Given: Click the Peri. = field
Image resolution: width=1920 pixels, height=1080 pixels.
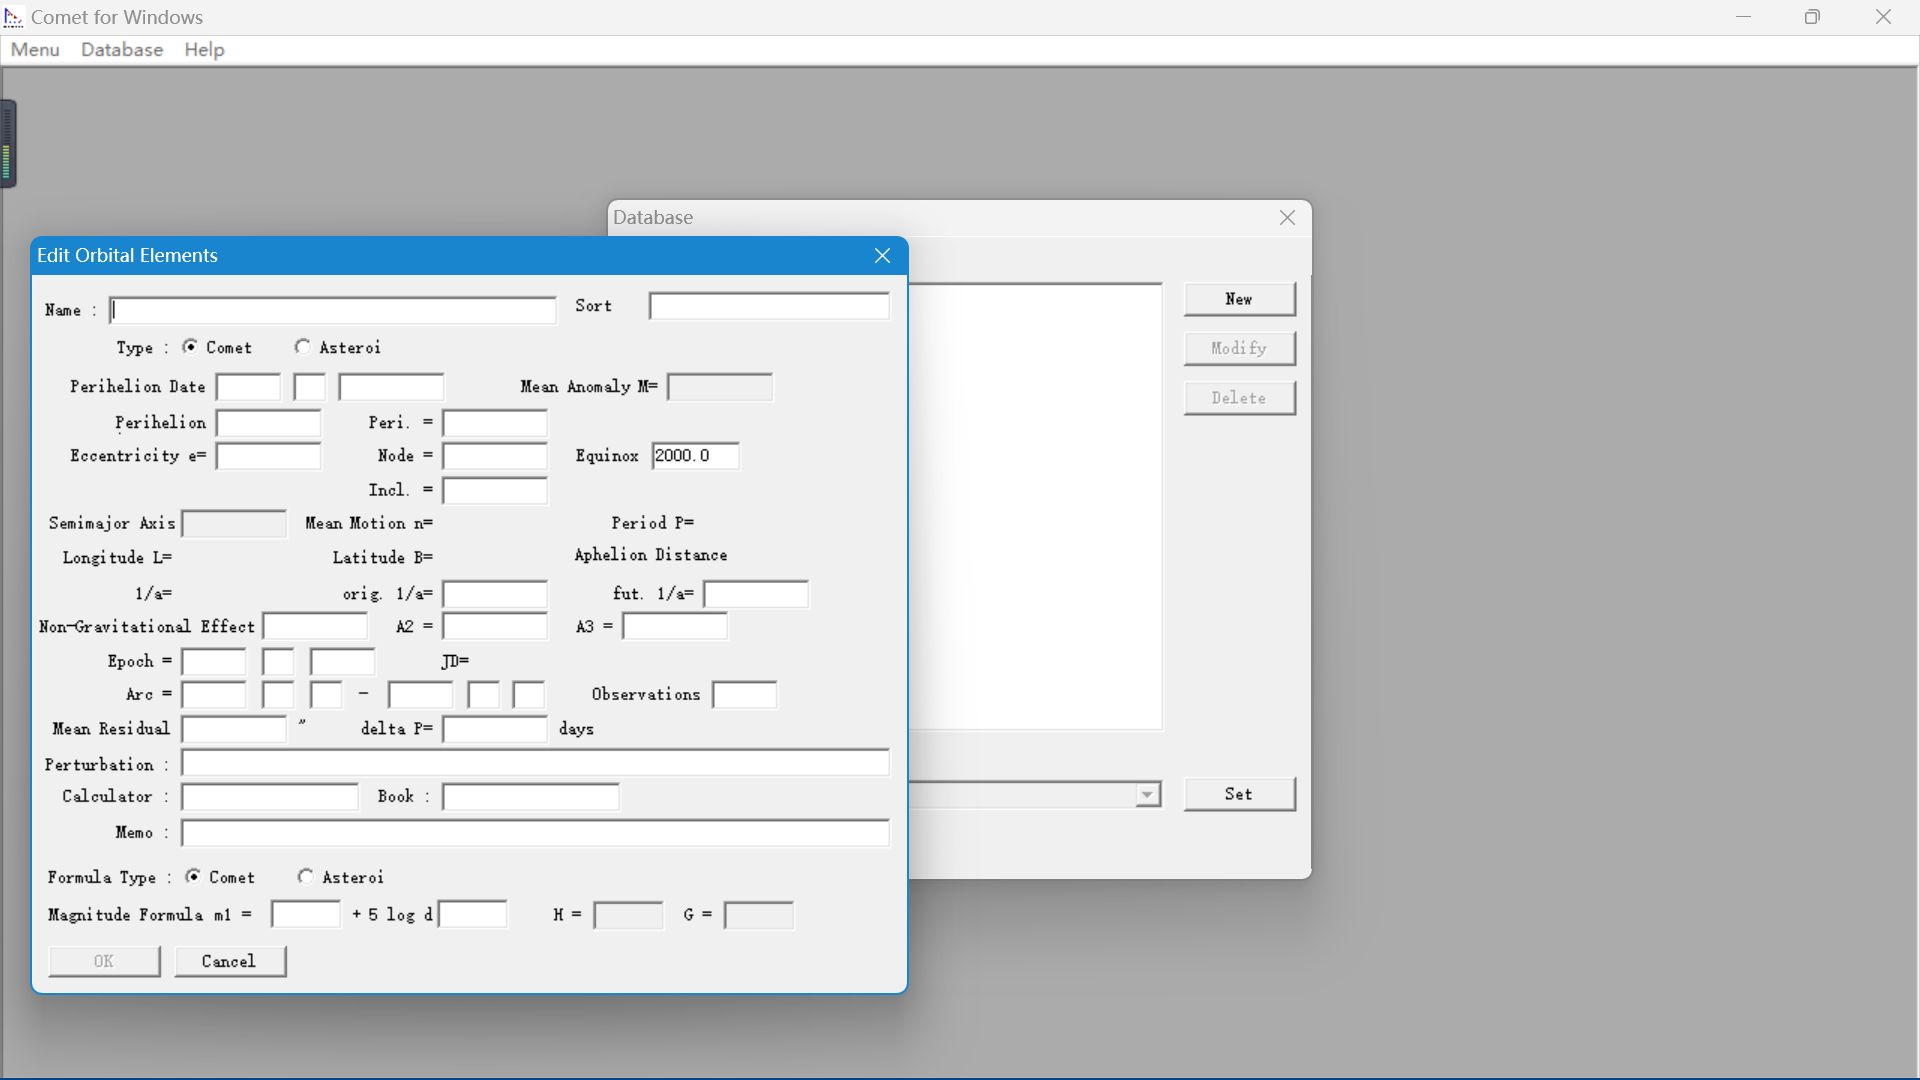Looking at the screenshot, I should click(x=495, y=423).
